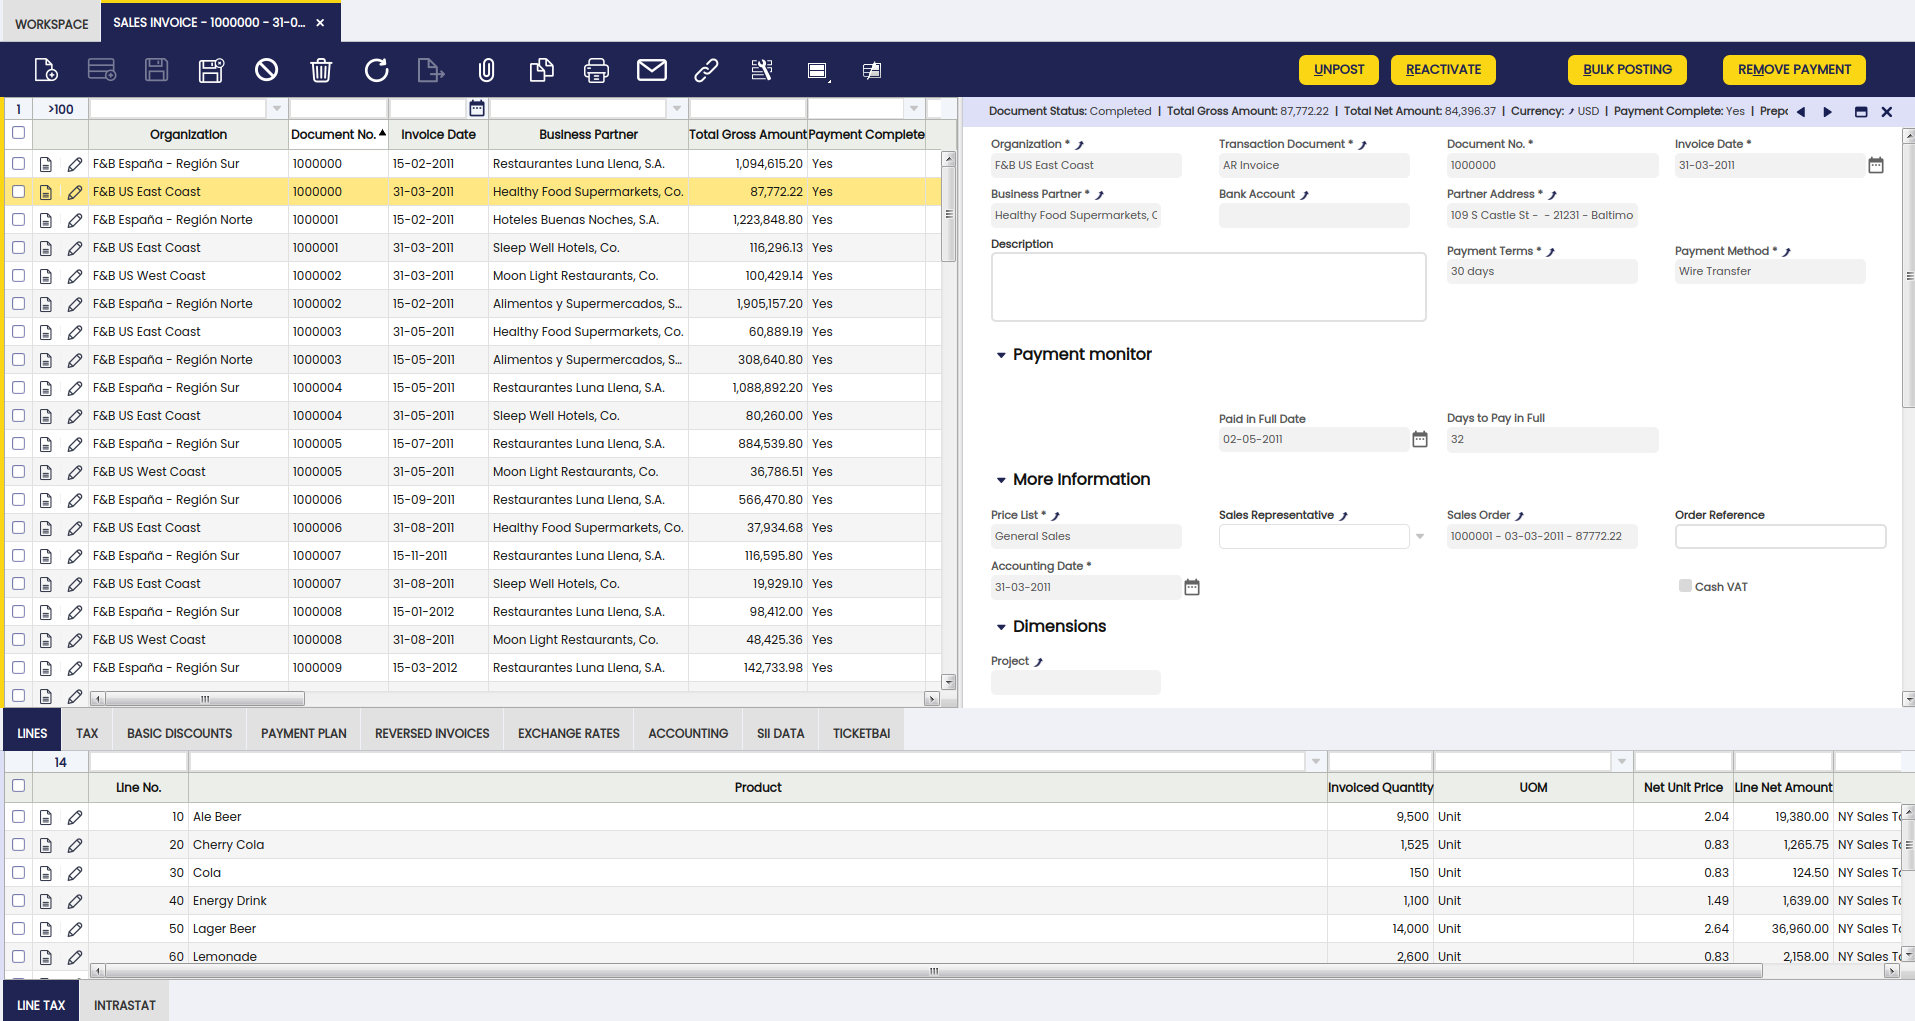This screenshot has width=1915, height=1021.
Task: Open the Accounting tab
Action: [x=688, y=733]
